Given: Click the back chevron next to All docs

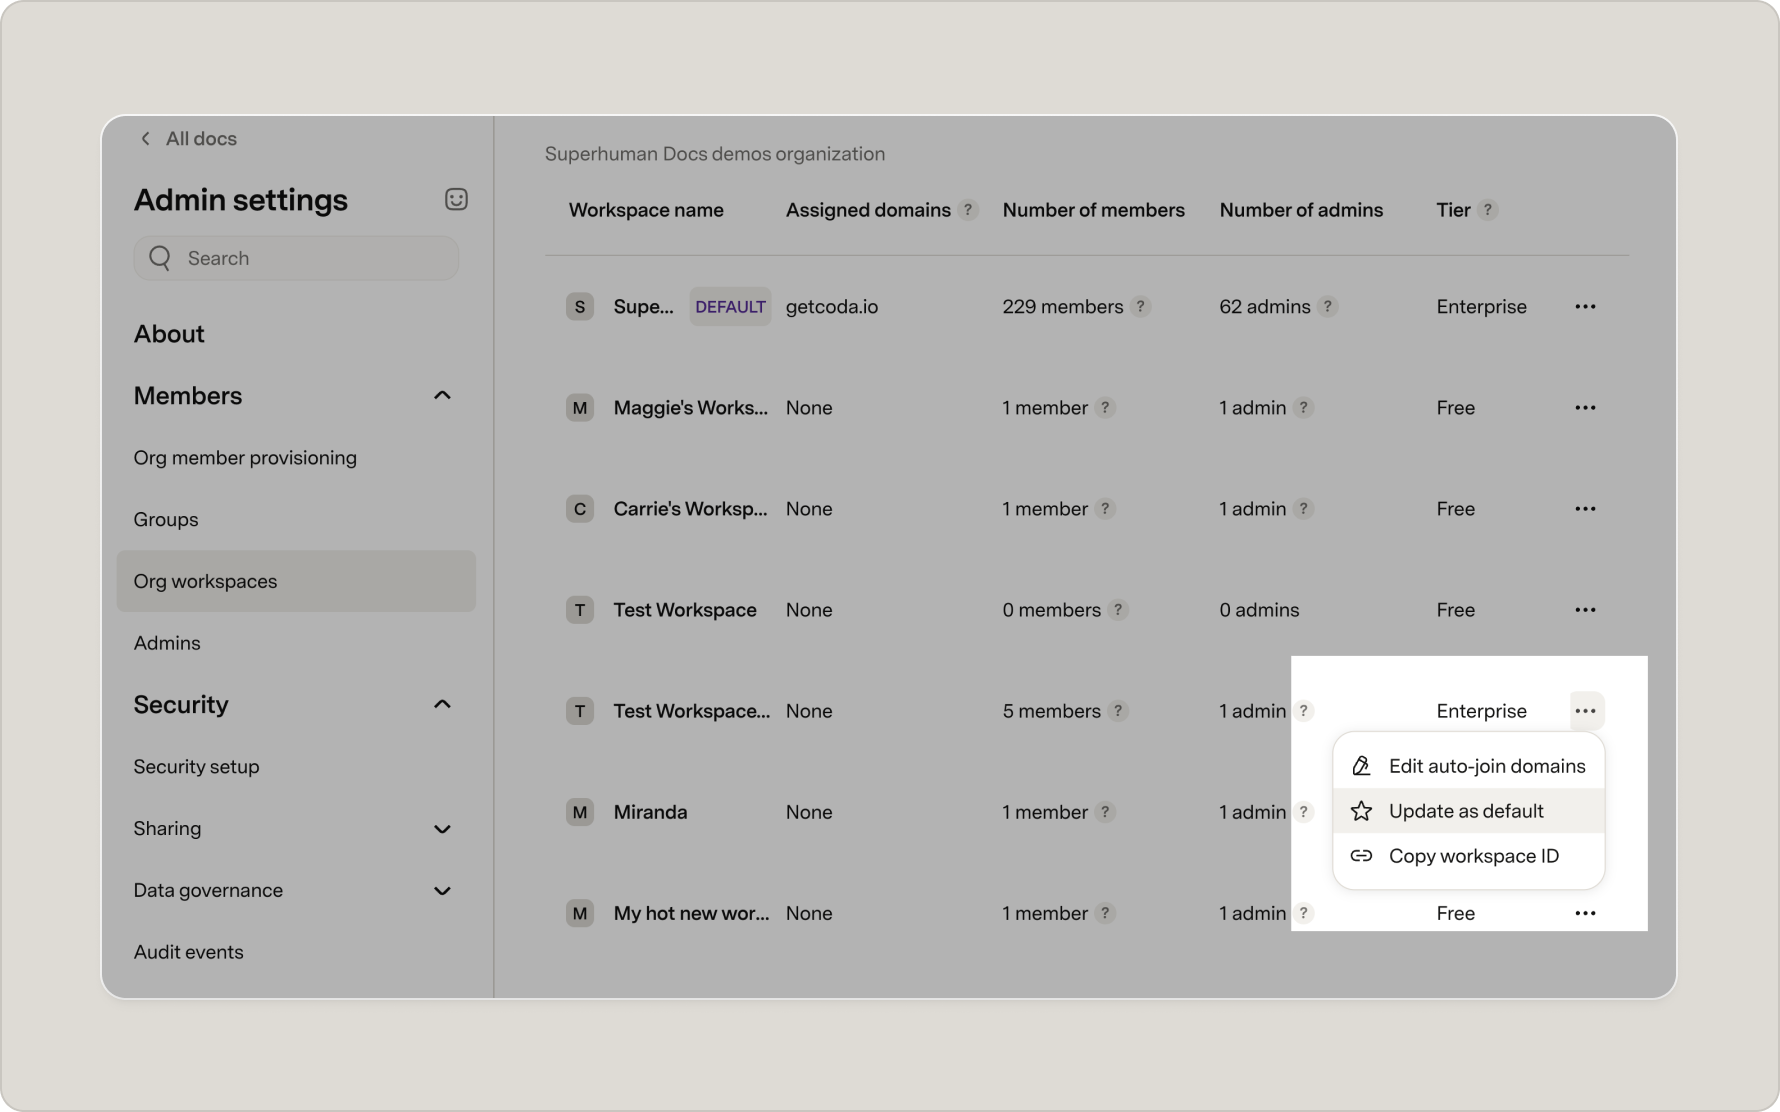Looking at the screenshot, I should 145,139.
